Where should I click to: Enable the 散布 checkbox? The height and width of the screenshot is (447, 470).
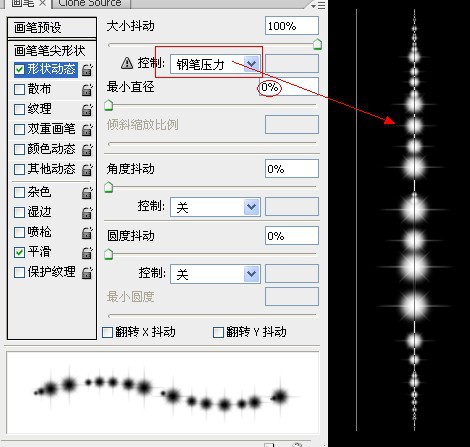[x=19, y=89]
